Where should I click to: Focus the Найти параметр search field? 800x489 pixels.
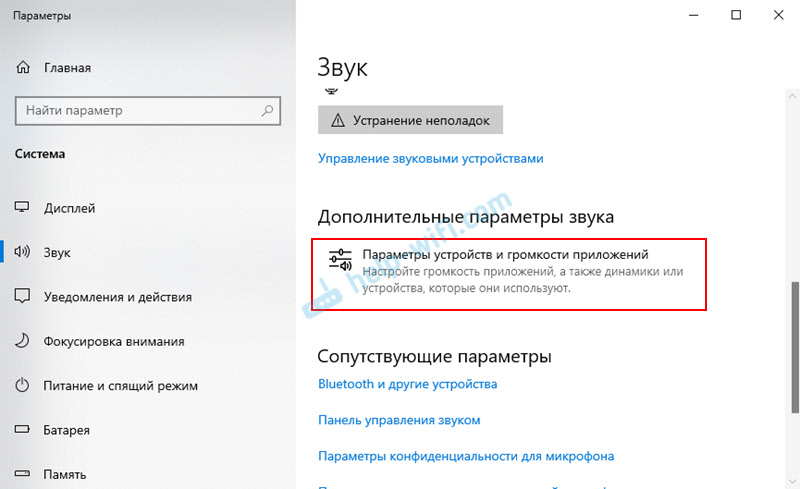pos(148,111)
